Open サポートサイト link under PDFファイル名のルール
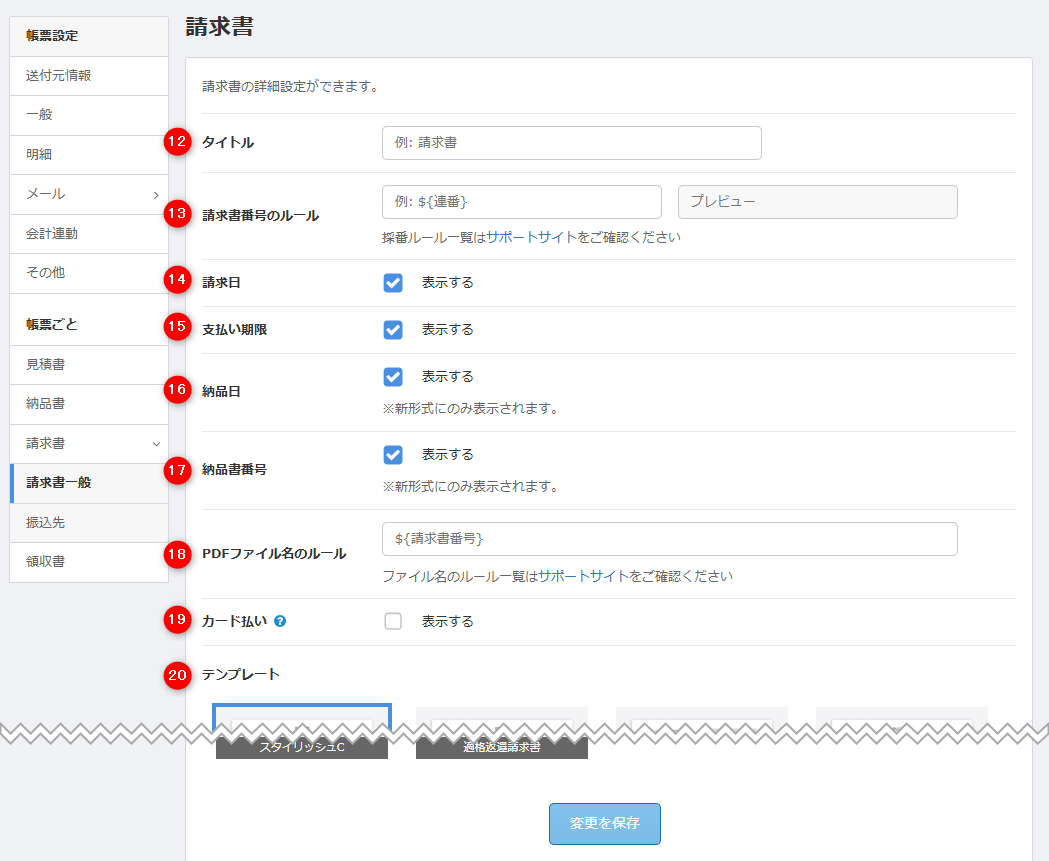 (583, 577)
